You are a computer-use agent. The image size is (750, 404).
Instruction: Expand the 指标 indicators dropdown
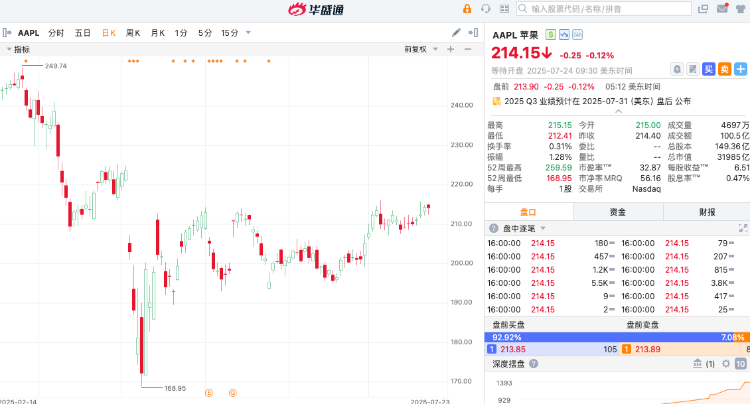click(x=19, y=49)
